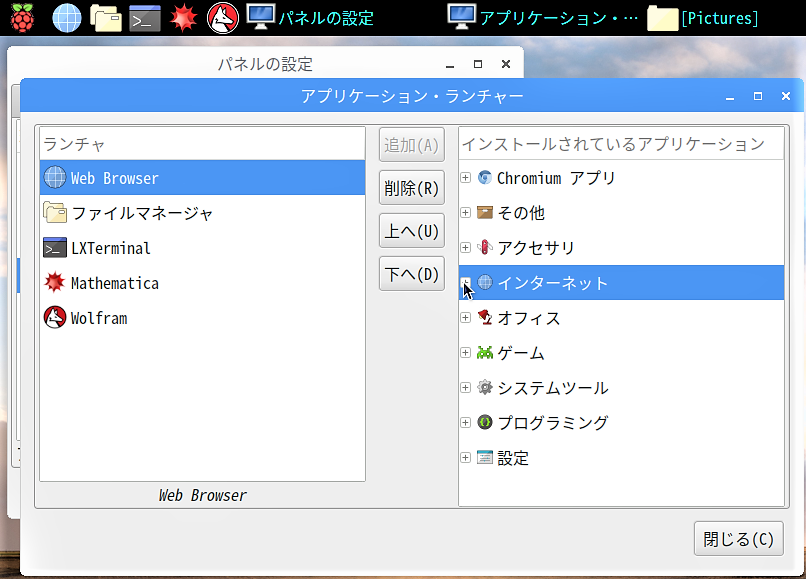Viewport: 806px width, 579px height.
Task: Click the プログラミング braces icon
Action: [485, 422]
